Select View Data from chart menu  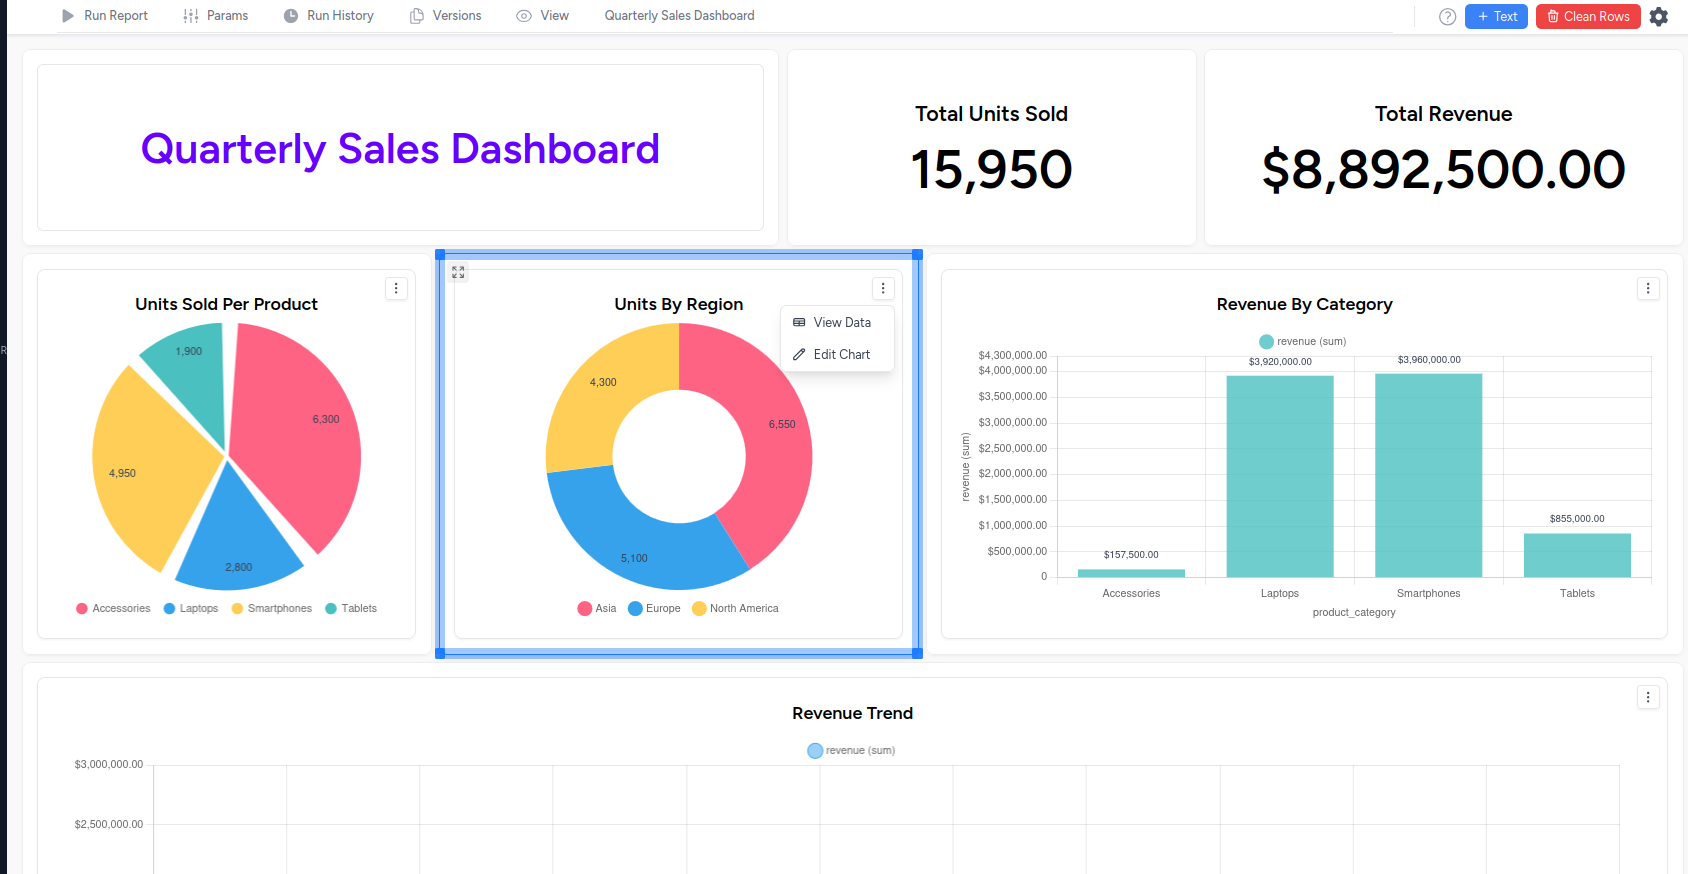841,322
